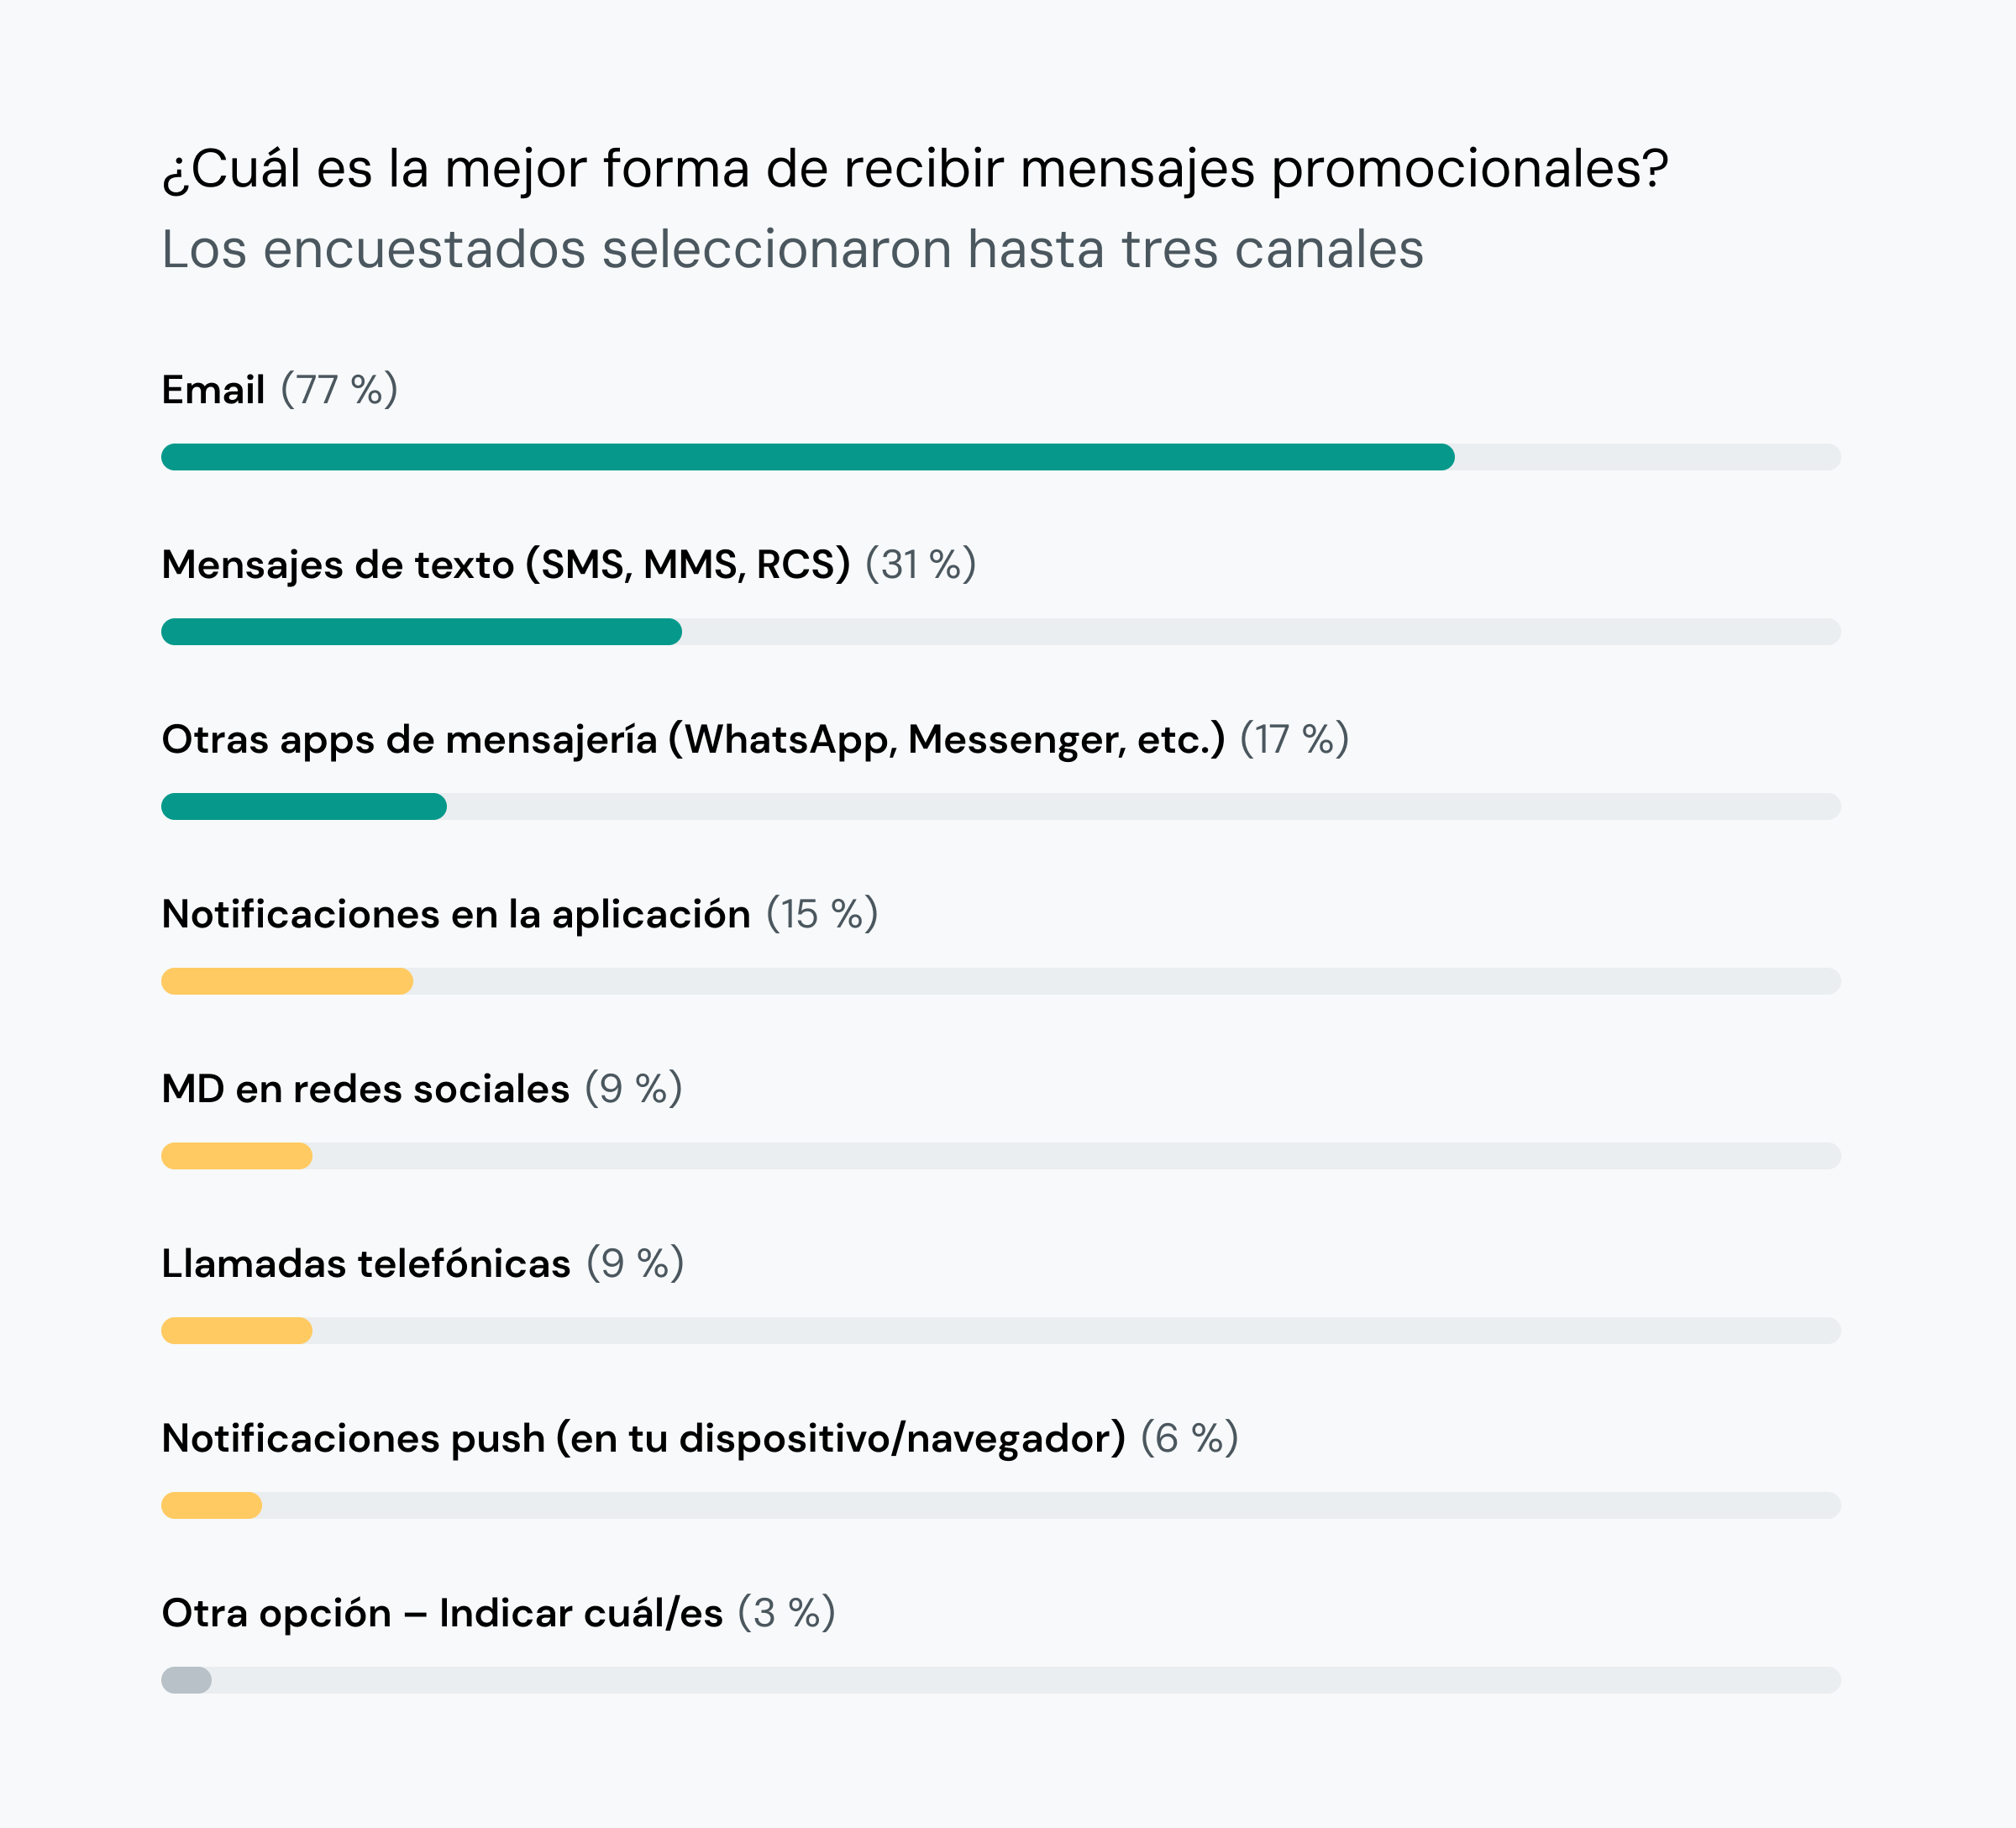Click the subtitle about tres canales
Screen dimensions: 2016x1828
792,249
